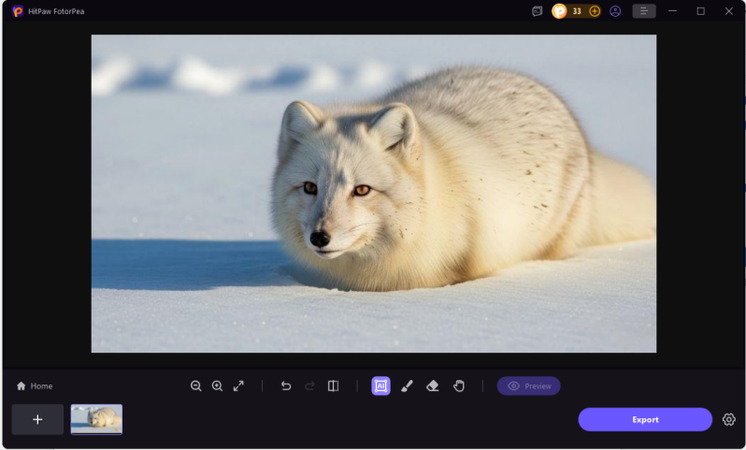Click the zoom in magnifier icon

point(217,386)
